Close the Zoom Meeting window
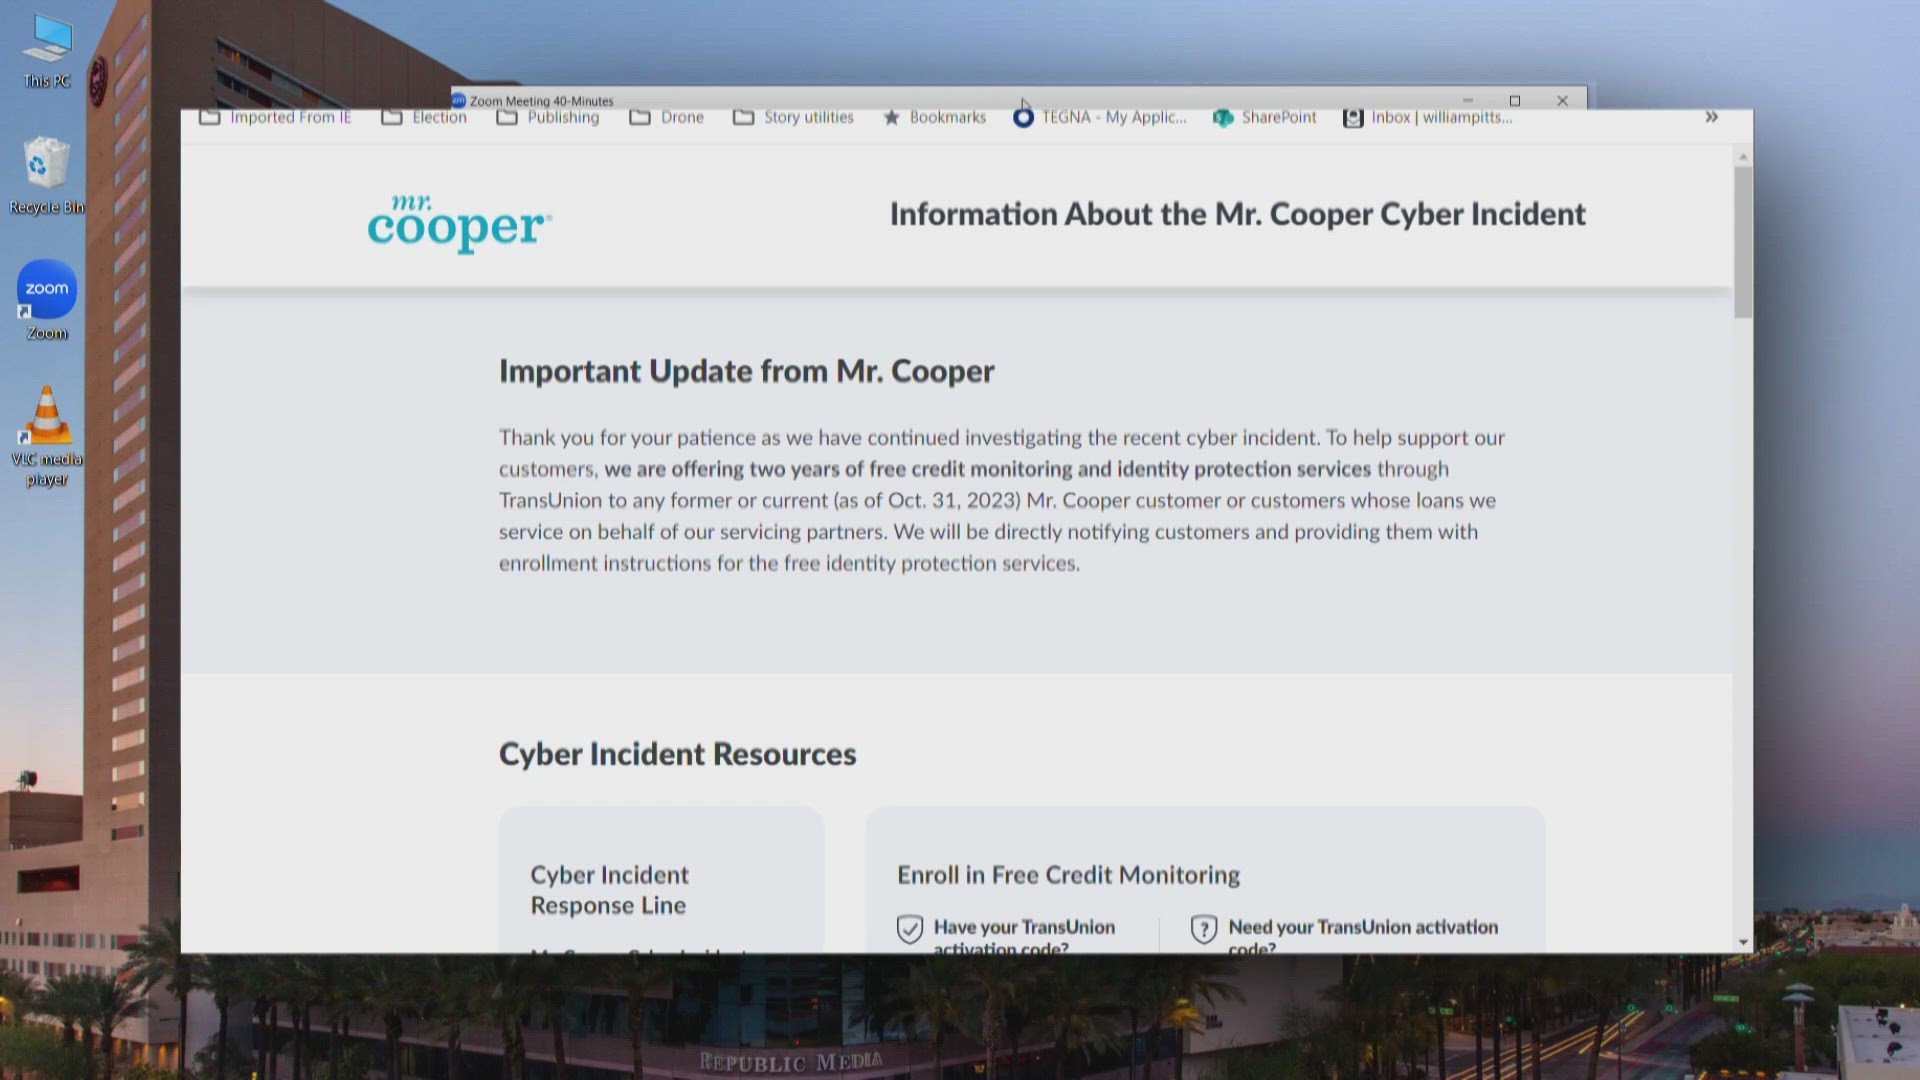The width and height of the screenshot is (1920, 1080). [x=1562, y=101]
